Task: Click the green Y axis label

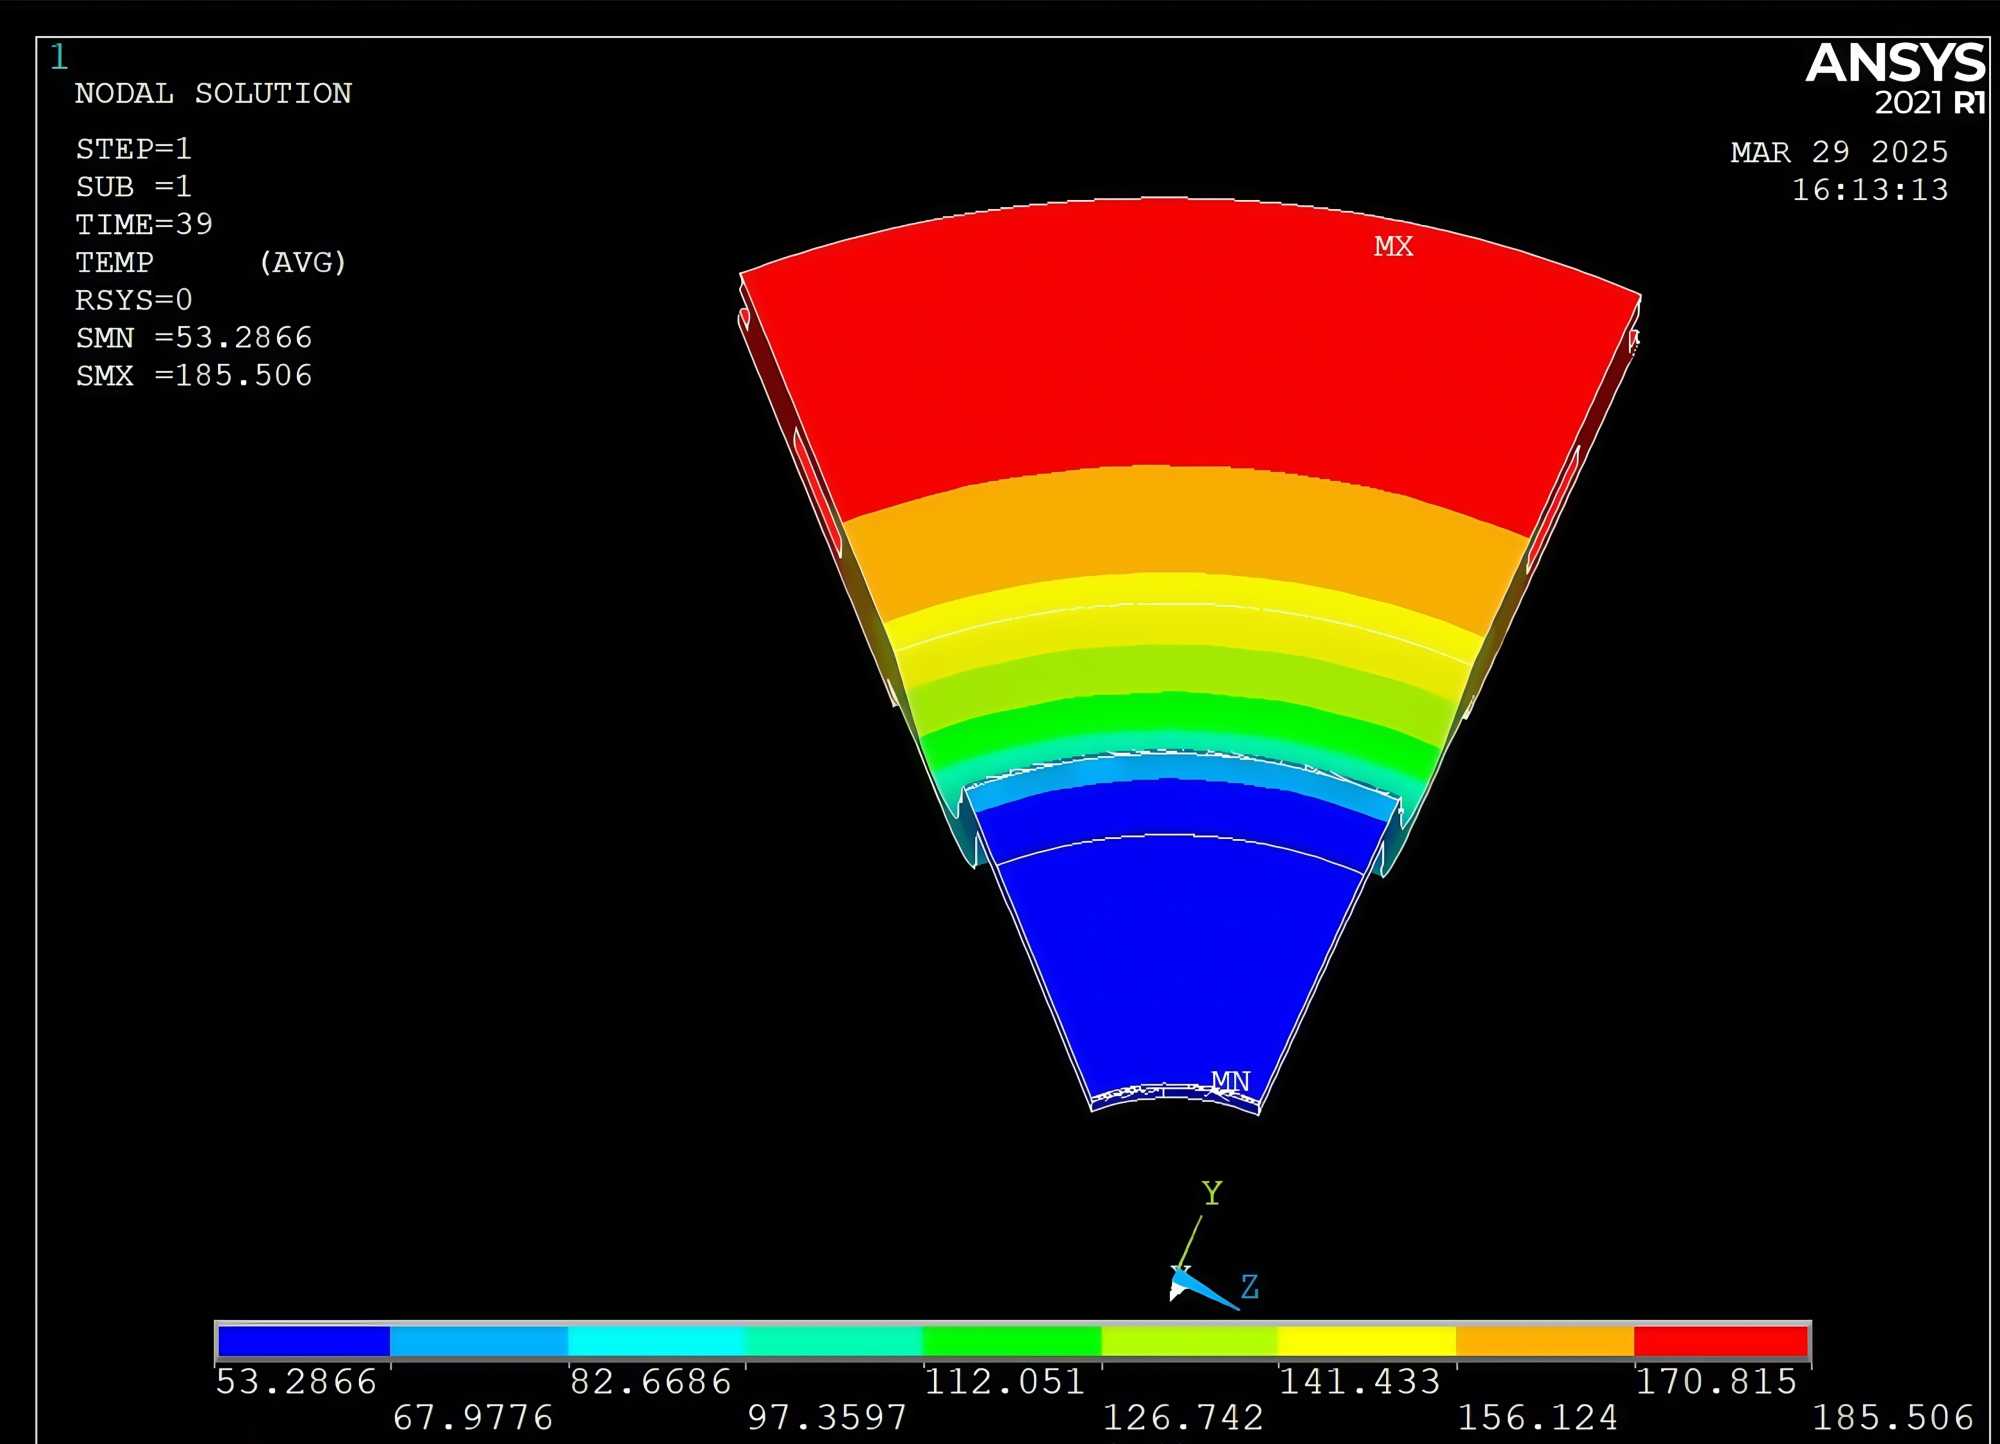Action: [1212, 1193]
